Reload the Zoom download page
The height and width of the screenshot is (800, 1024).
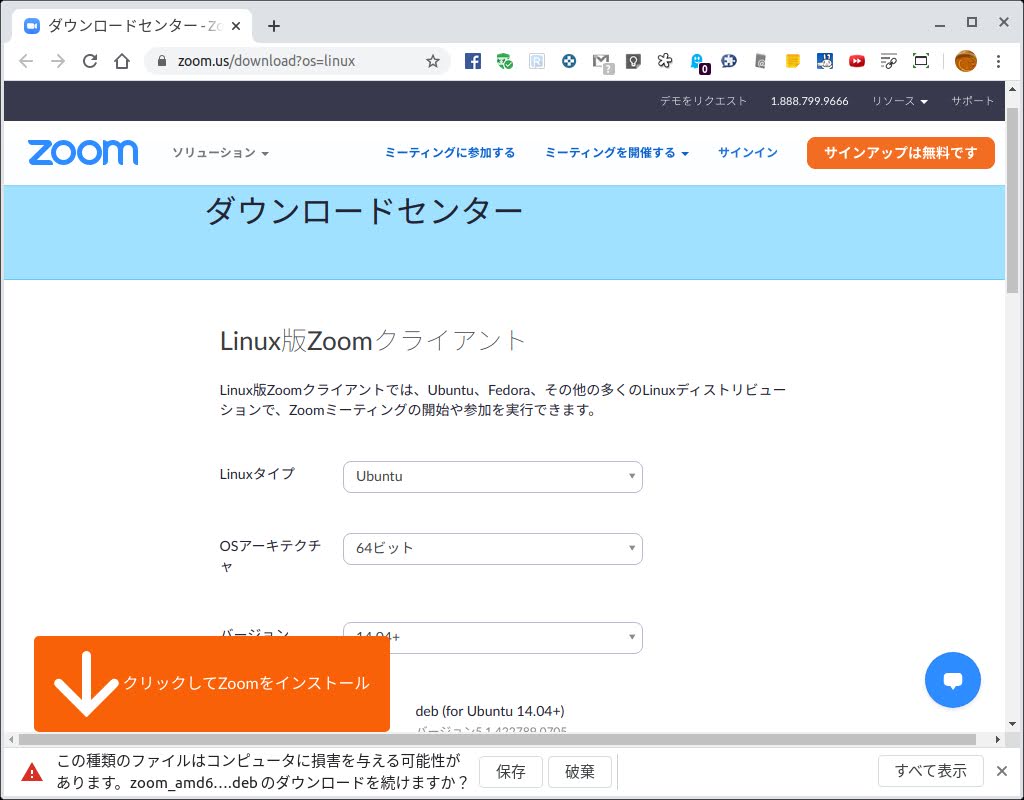(x=90, y=61)
